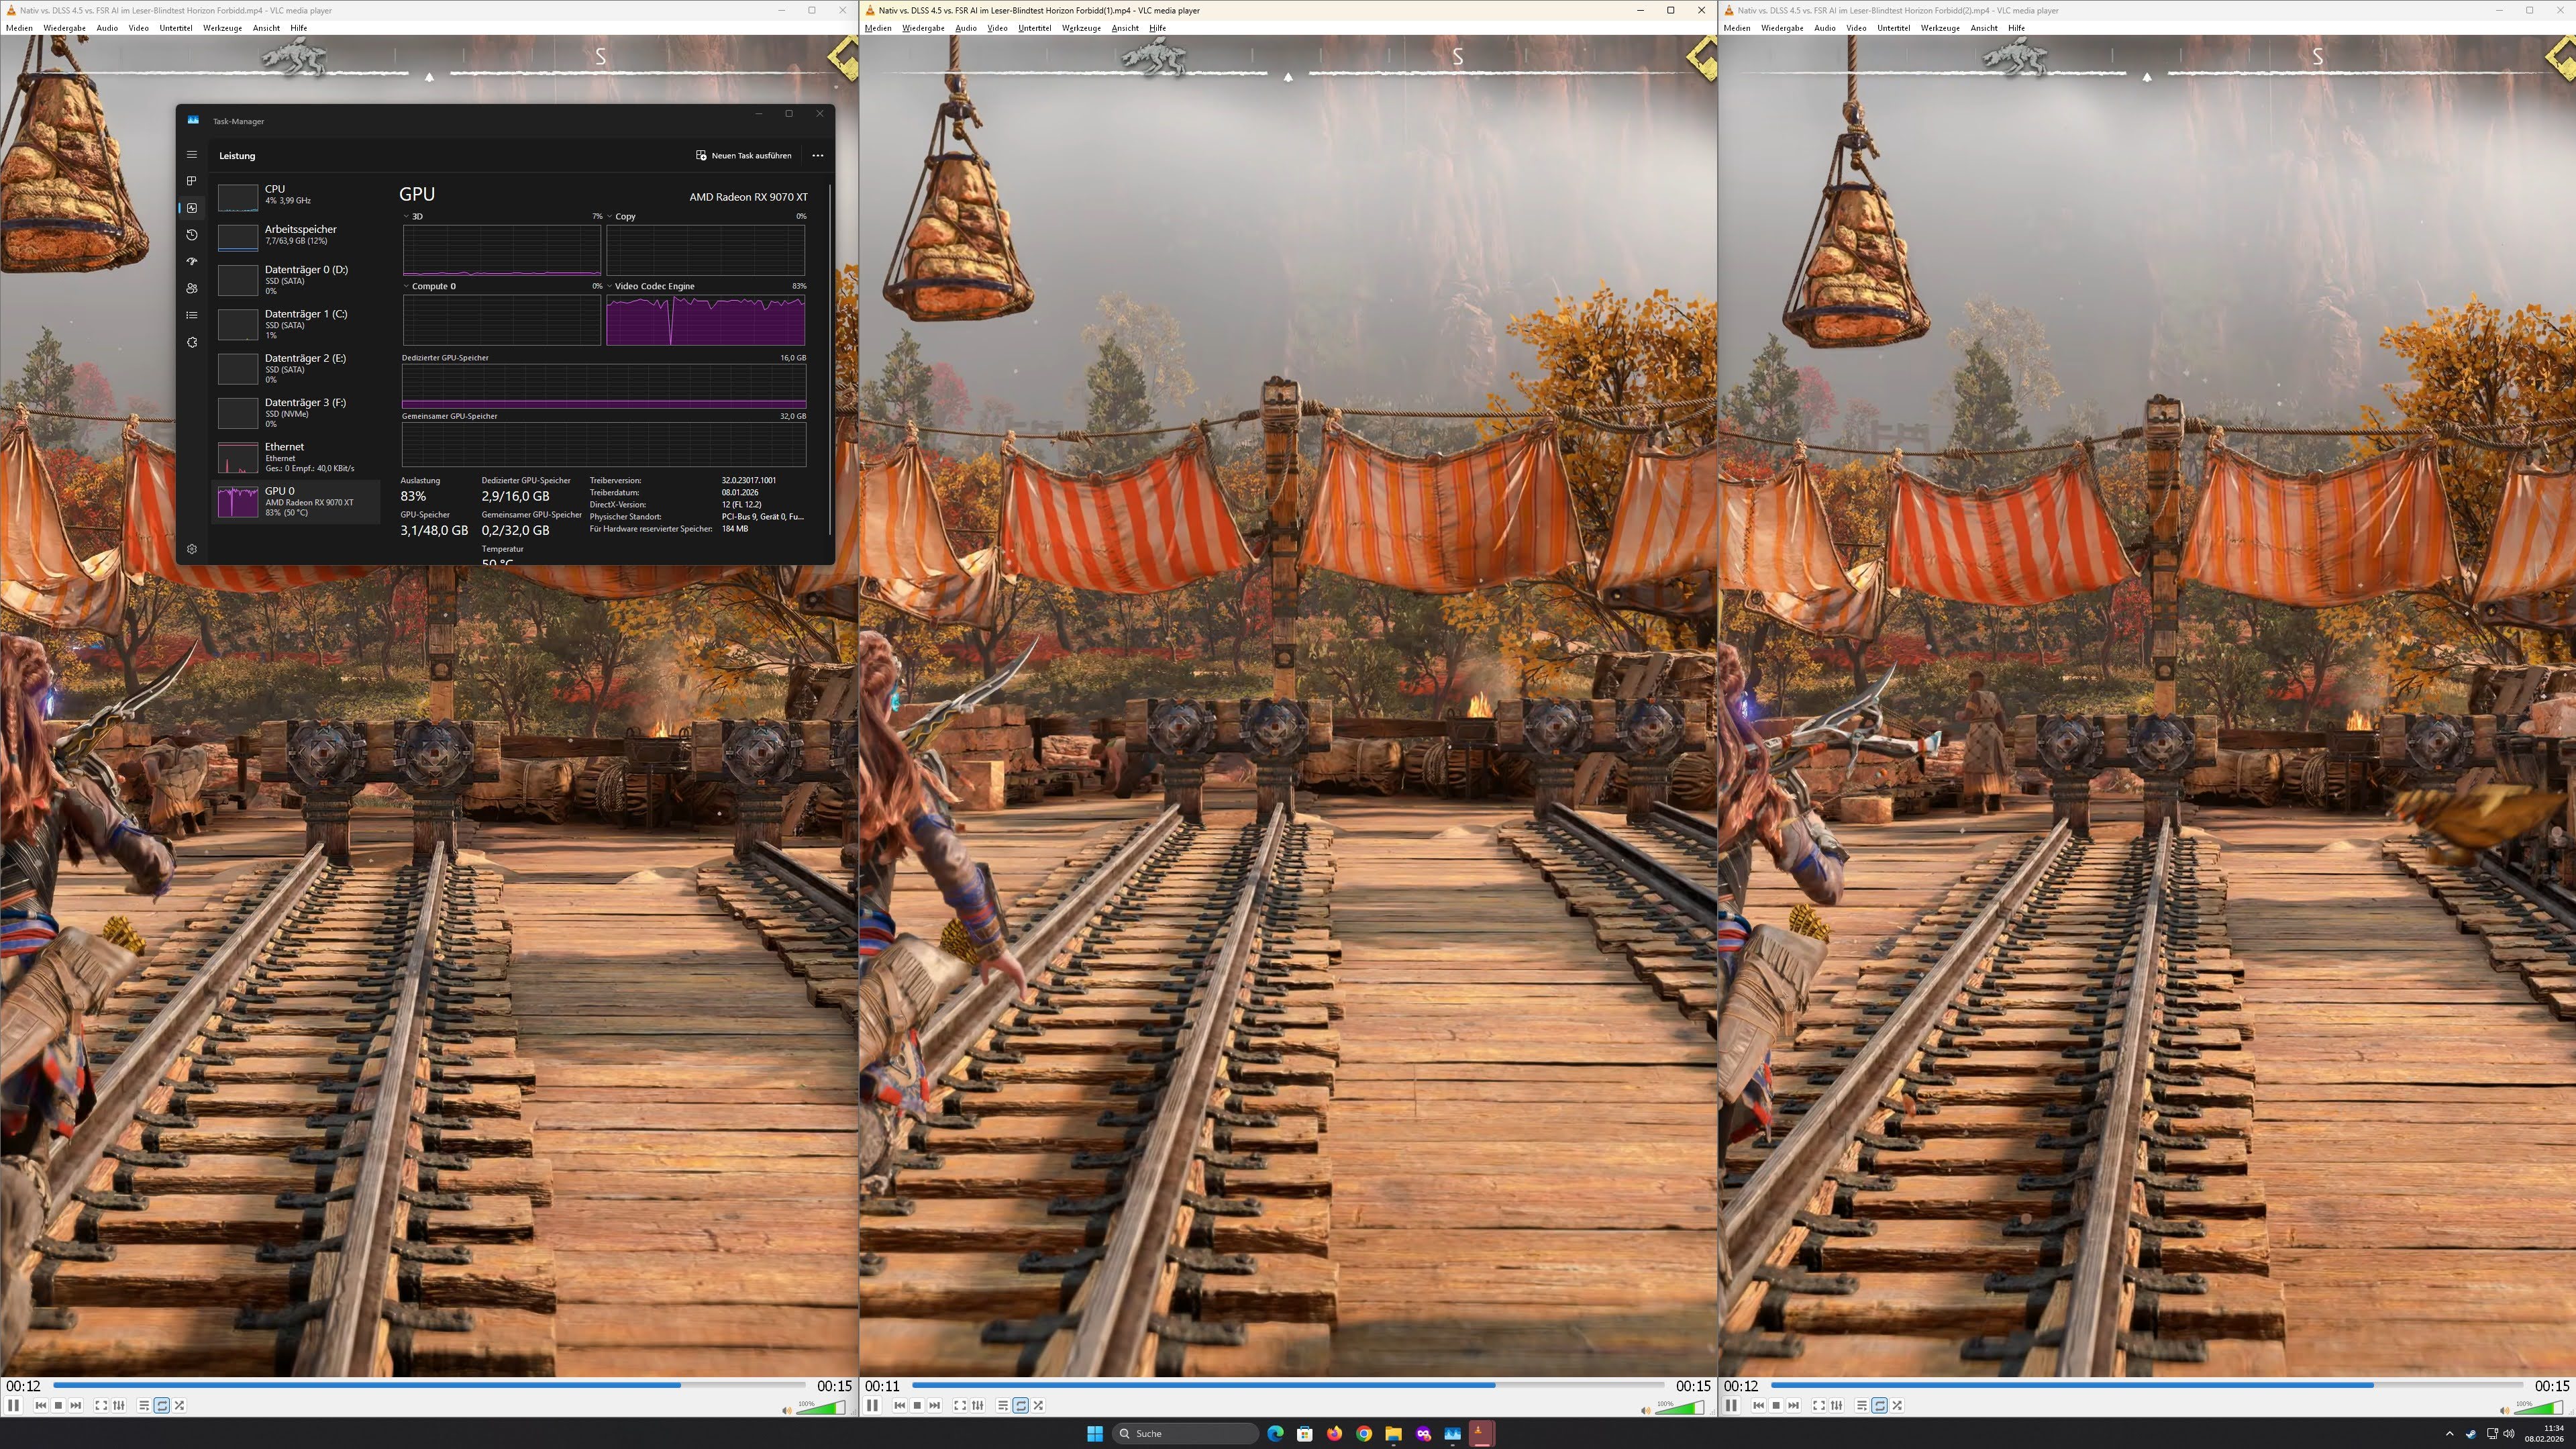
Task: Select the Performance tab icon in Task Manager sidebar
Action: pyautogui.click(x=192, y=208)
